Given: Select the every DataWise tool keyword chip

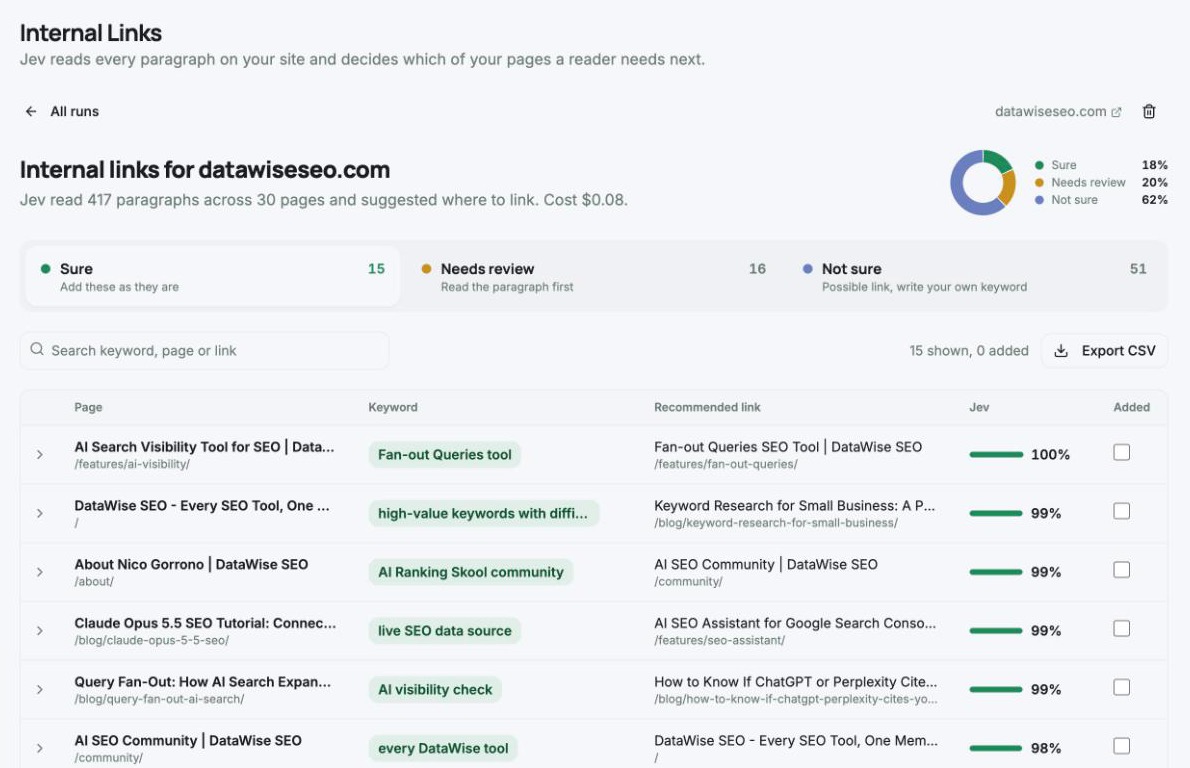Looking at the screenshot, I should tap(443, 748).
